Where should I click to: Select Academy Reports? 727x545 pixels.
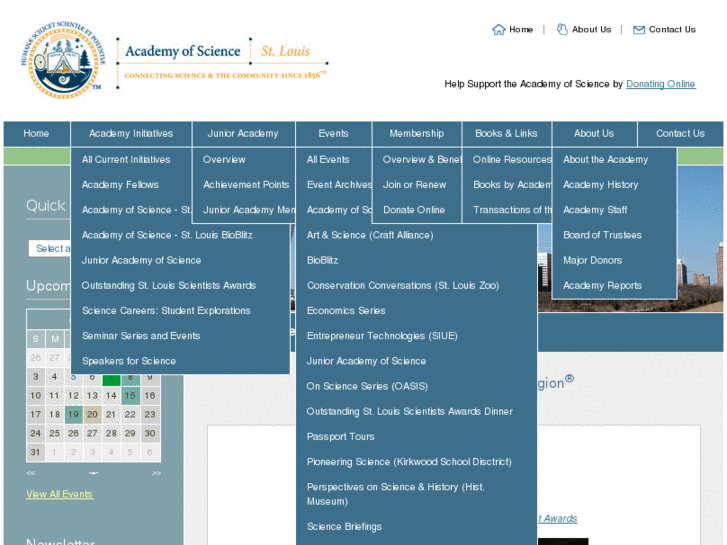point(602,285)
